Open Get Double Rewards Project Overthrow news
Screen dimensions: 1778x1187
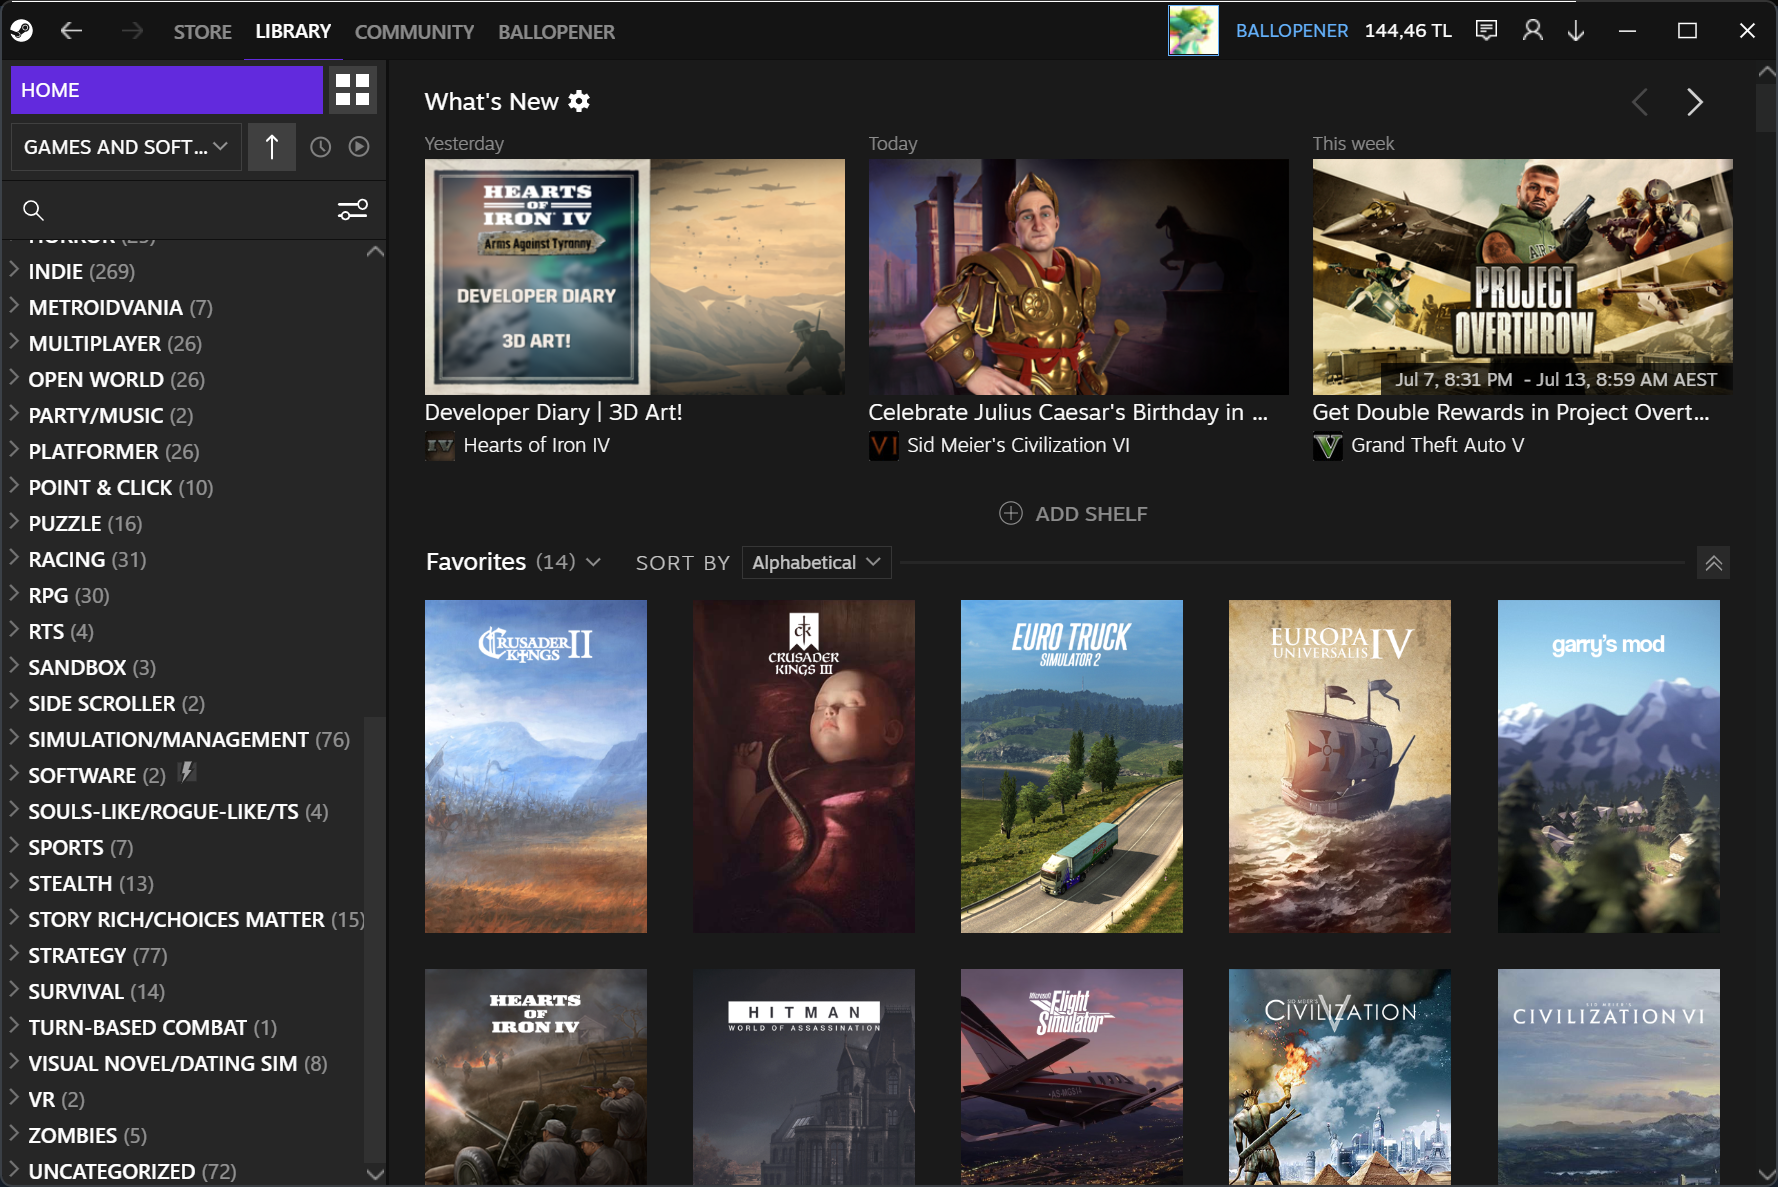coord(1511,413)
